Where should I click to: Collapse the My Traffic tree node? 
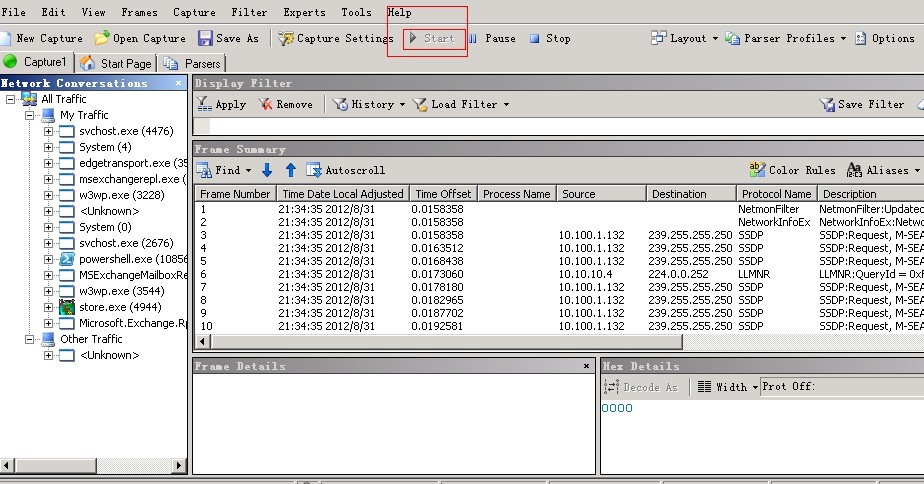tap(29, 115)
